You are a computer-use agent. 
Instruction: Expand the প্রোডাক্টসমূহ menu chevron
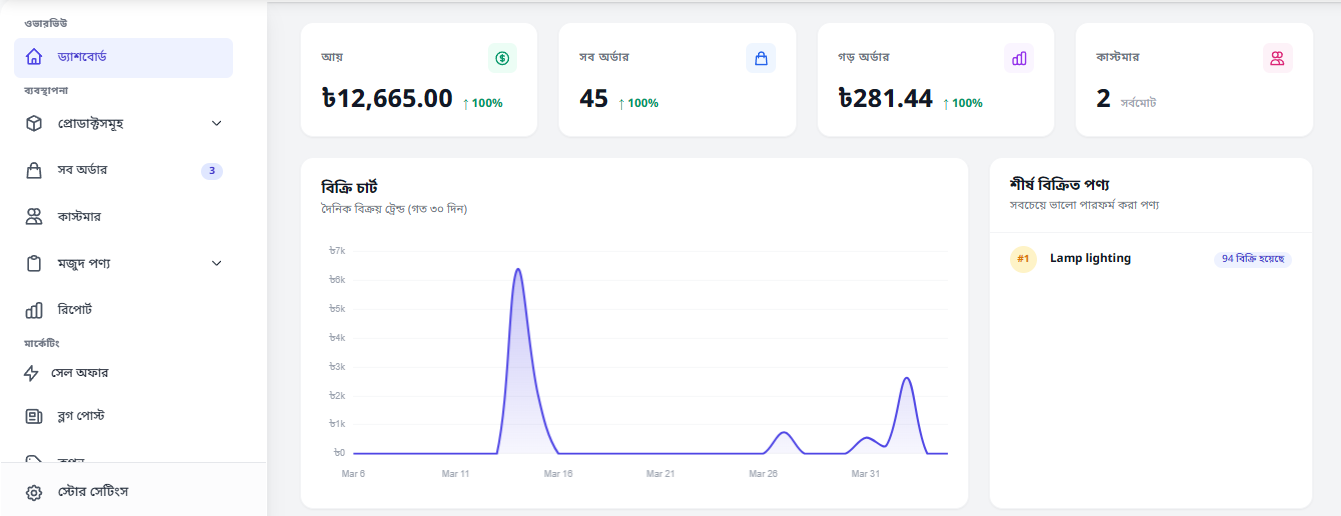click(217, 123)
